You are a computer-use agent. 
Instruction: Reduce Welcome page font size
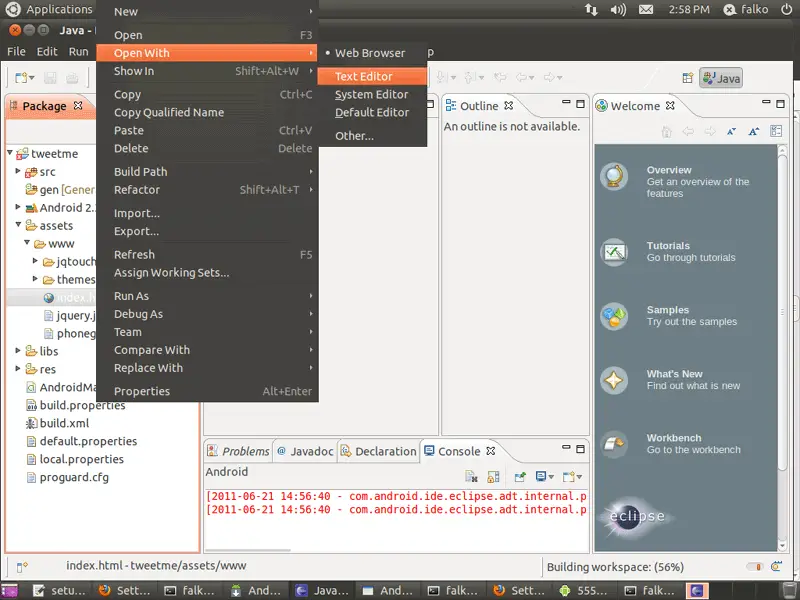coord(732,132)
